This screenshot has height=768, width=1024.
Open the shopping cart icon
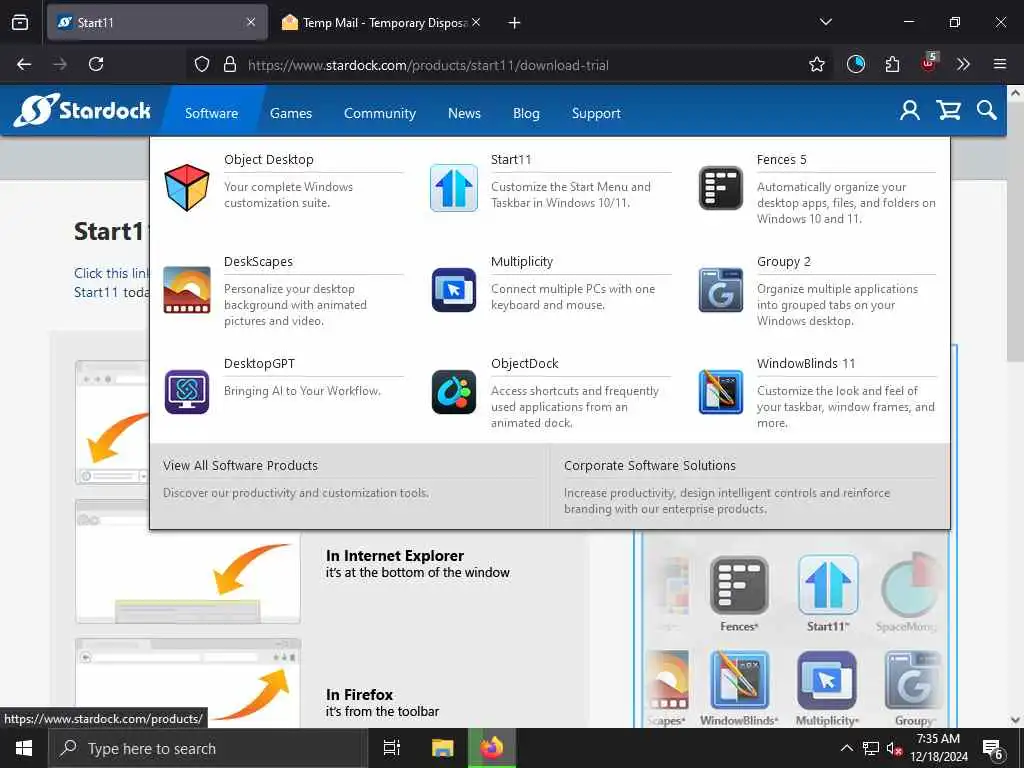(948, 110)
